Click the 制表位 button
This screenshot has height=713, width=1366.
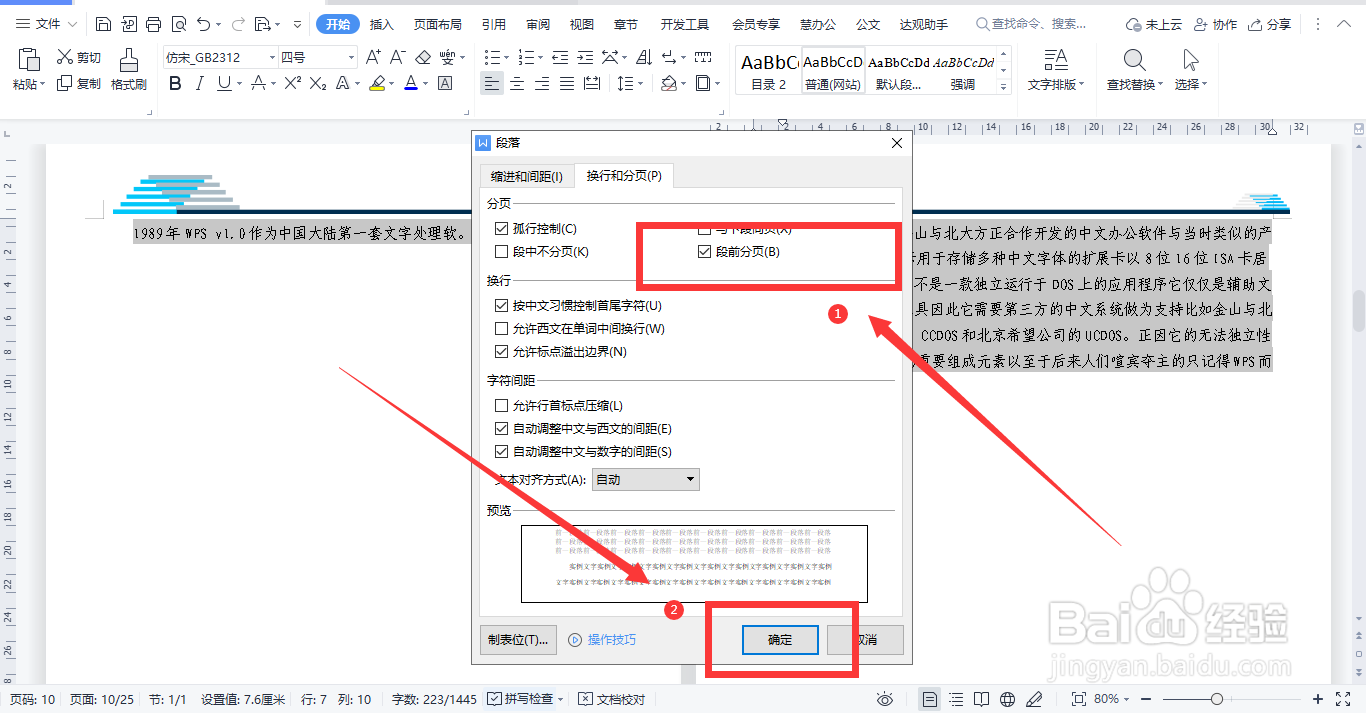click(x=518, y=640)
